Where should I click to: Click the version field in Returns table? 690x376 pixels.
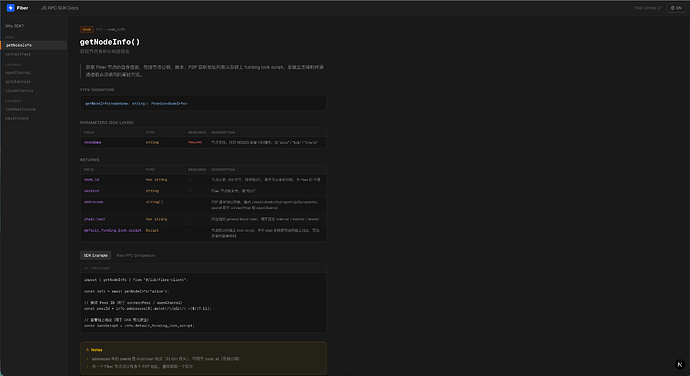click(92, 191)
